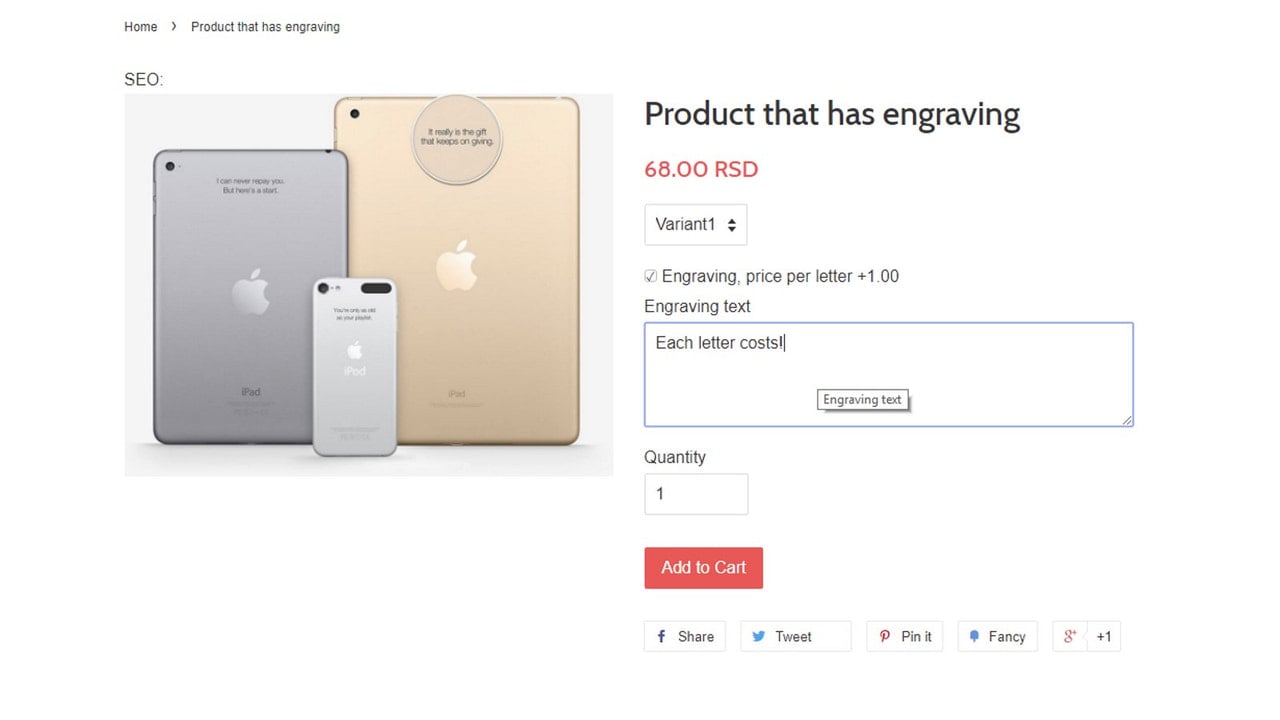The width and height of the screenshot is (1280, 720).
Task: Click the Fancy share button label
Action: click(x=1007, y=637)
